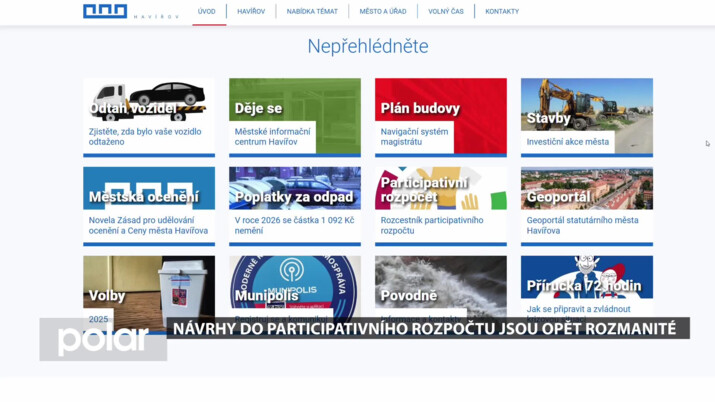The height and width of the screenshot is (402, 715).
Task: Open the Městská ocenění blue tile
Action: [x=148, y=188]
